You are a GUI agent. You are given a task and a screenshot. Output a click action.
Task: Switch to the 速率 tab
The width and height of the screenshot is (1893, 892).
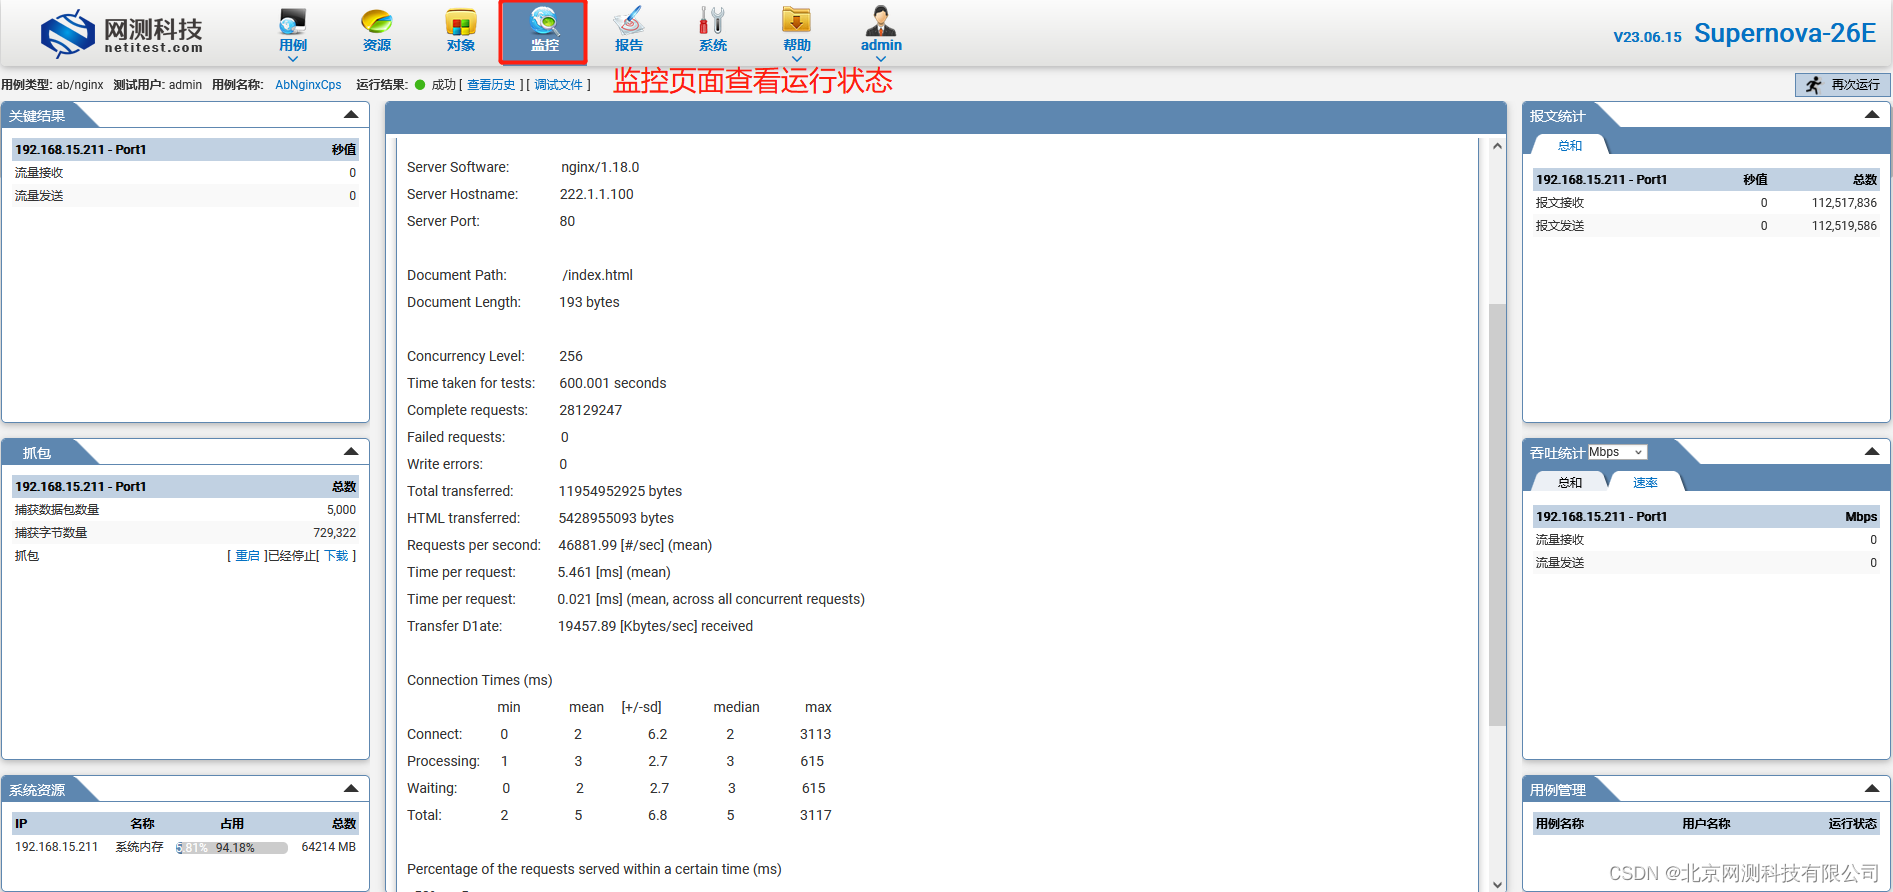(1645, 483)
